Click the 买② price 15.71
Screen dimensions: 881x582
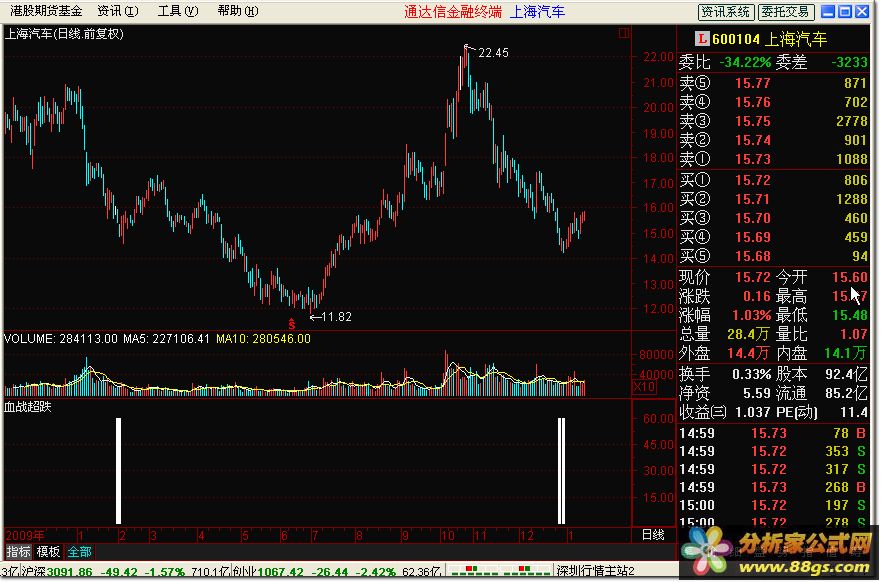point(752,199)
